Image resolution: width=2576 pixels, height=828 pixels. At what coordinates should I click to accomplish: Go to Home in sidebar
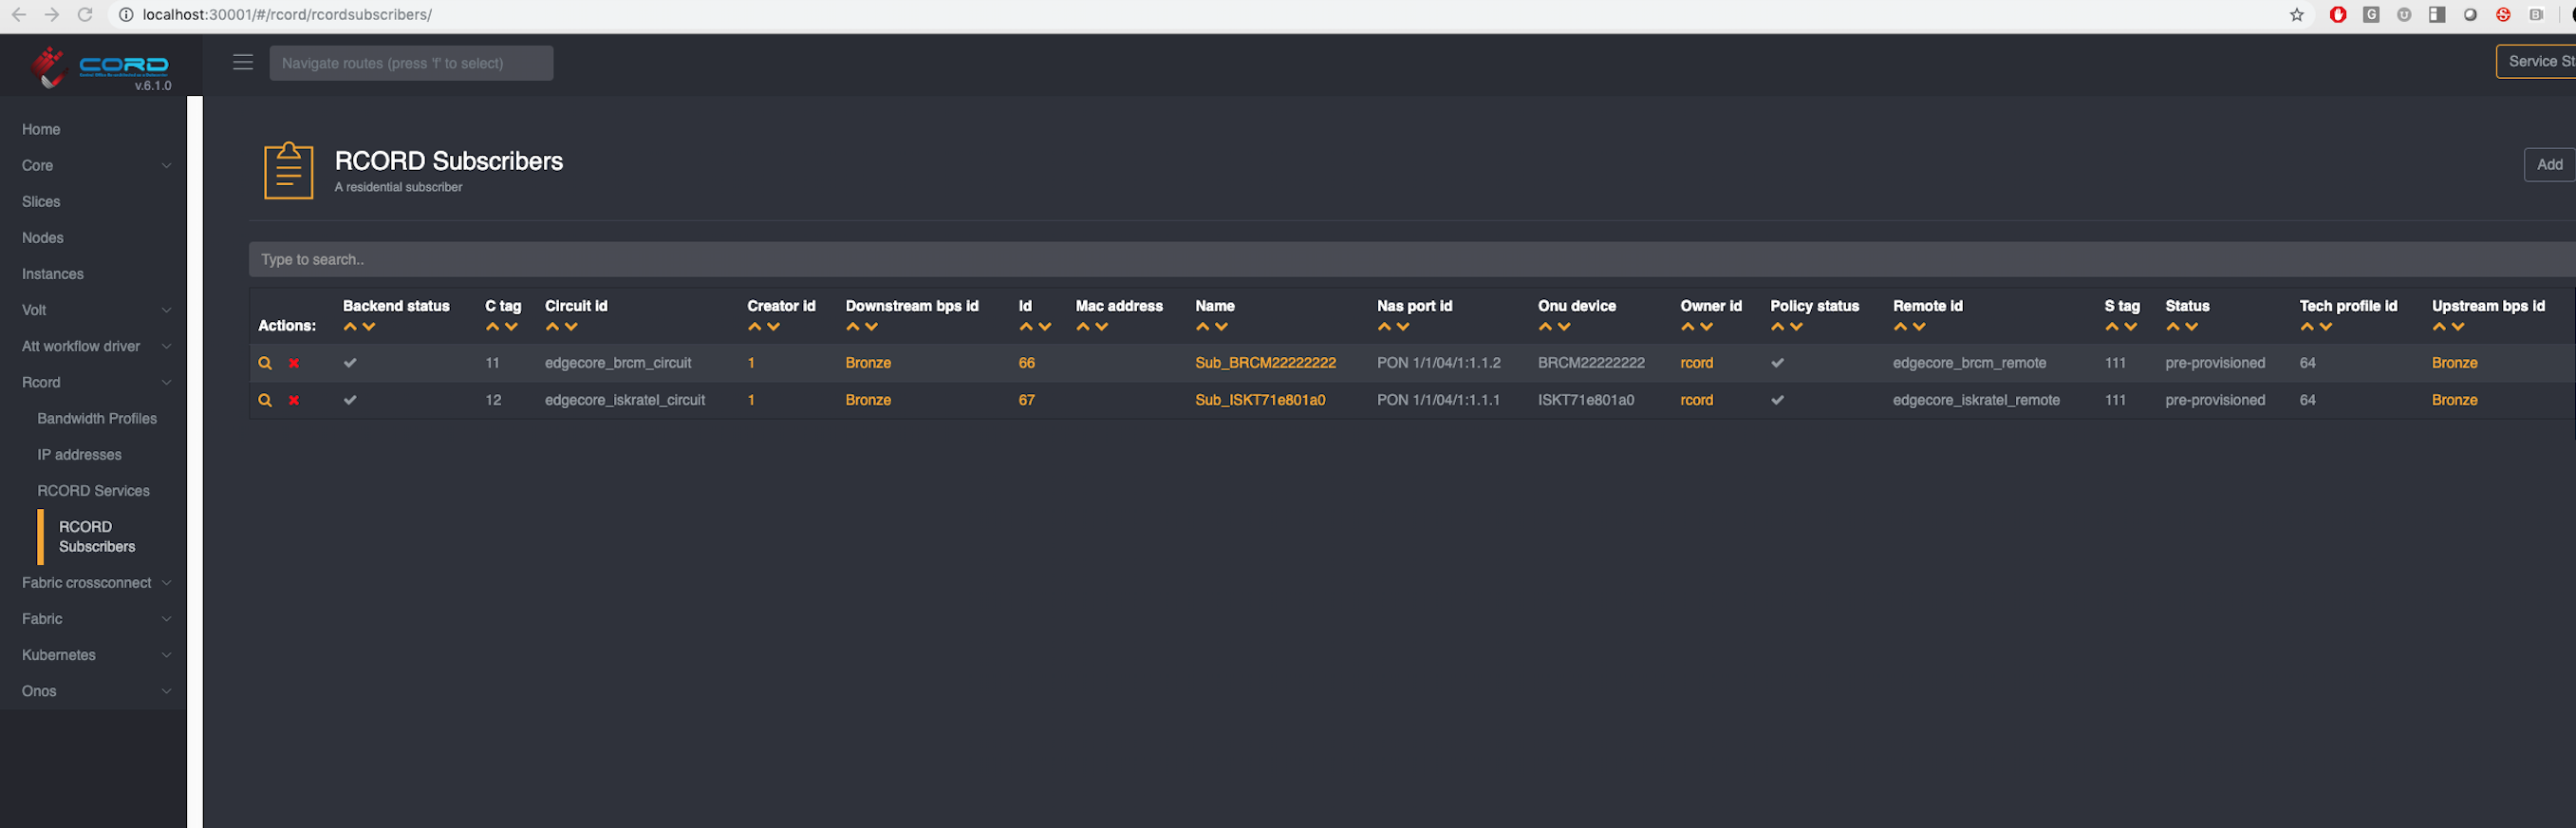tap(41, 129)
